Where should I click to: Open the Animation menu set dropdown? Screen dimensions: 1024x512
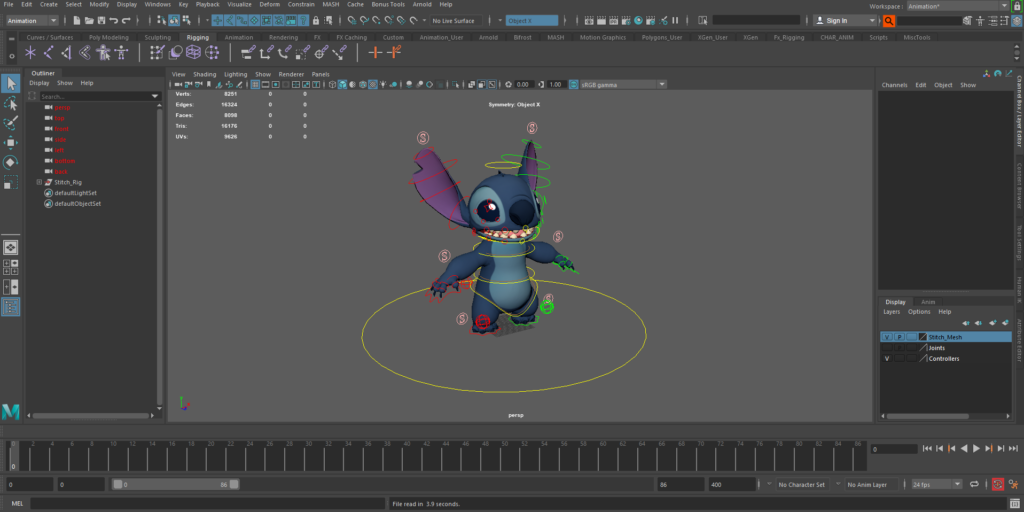click(x=32, y=21)
